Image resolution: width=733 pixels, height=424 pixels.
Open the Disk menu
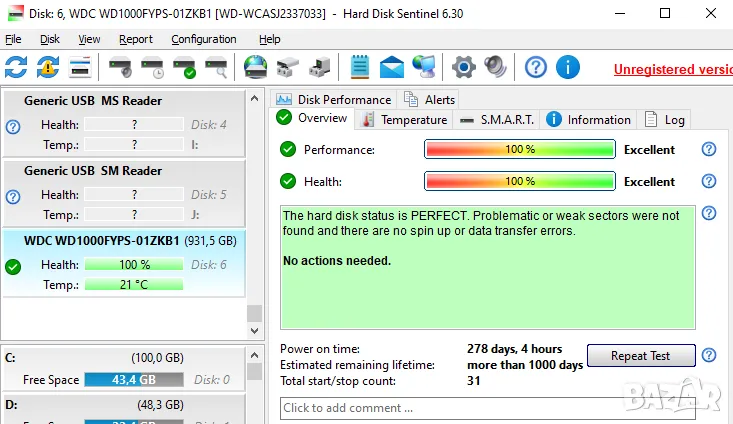click(x=50, y=39)
